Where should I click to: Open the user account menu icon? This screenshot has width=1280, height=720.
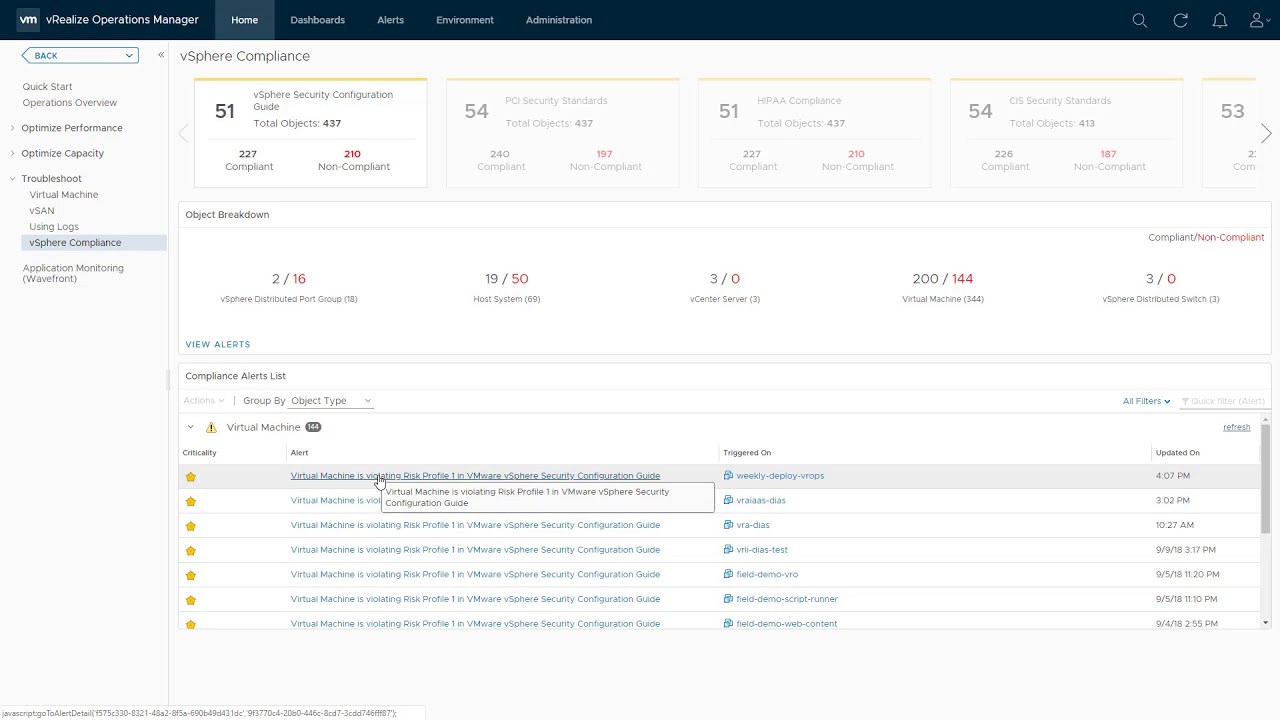point(1259,20)
